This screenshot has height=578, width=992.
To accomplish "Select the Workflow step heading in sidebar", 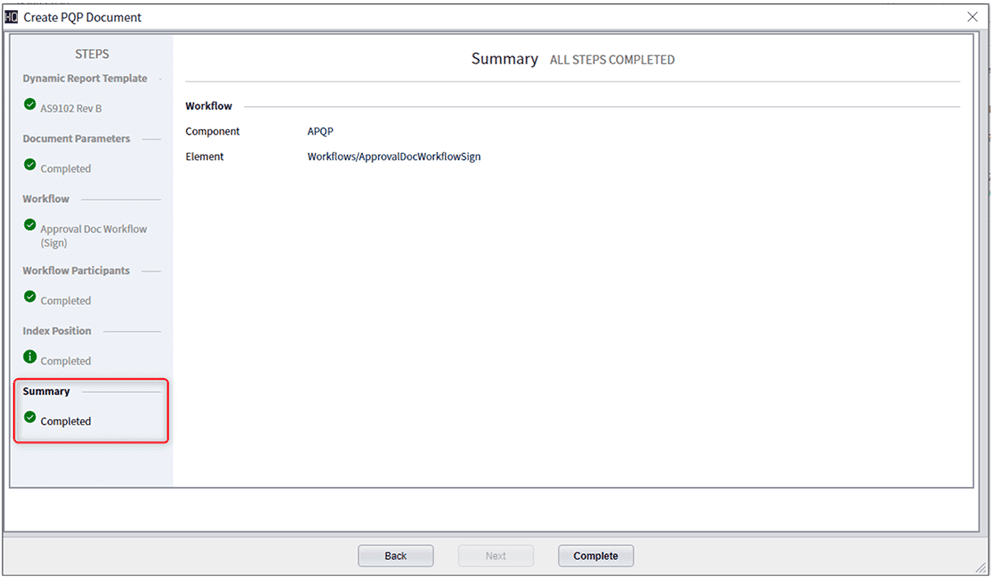I will pos(46,199).
